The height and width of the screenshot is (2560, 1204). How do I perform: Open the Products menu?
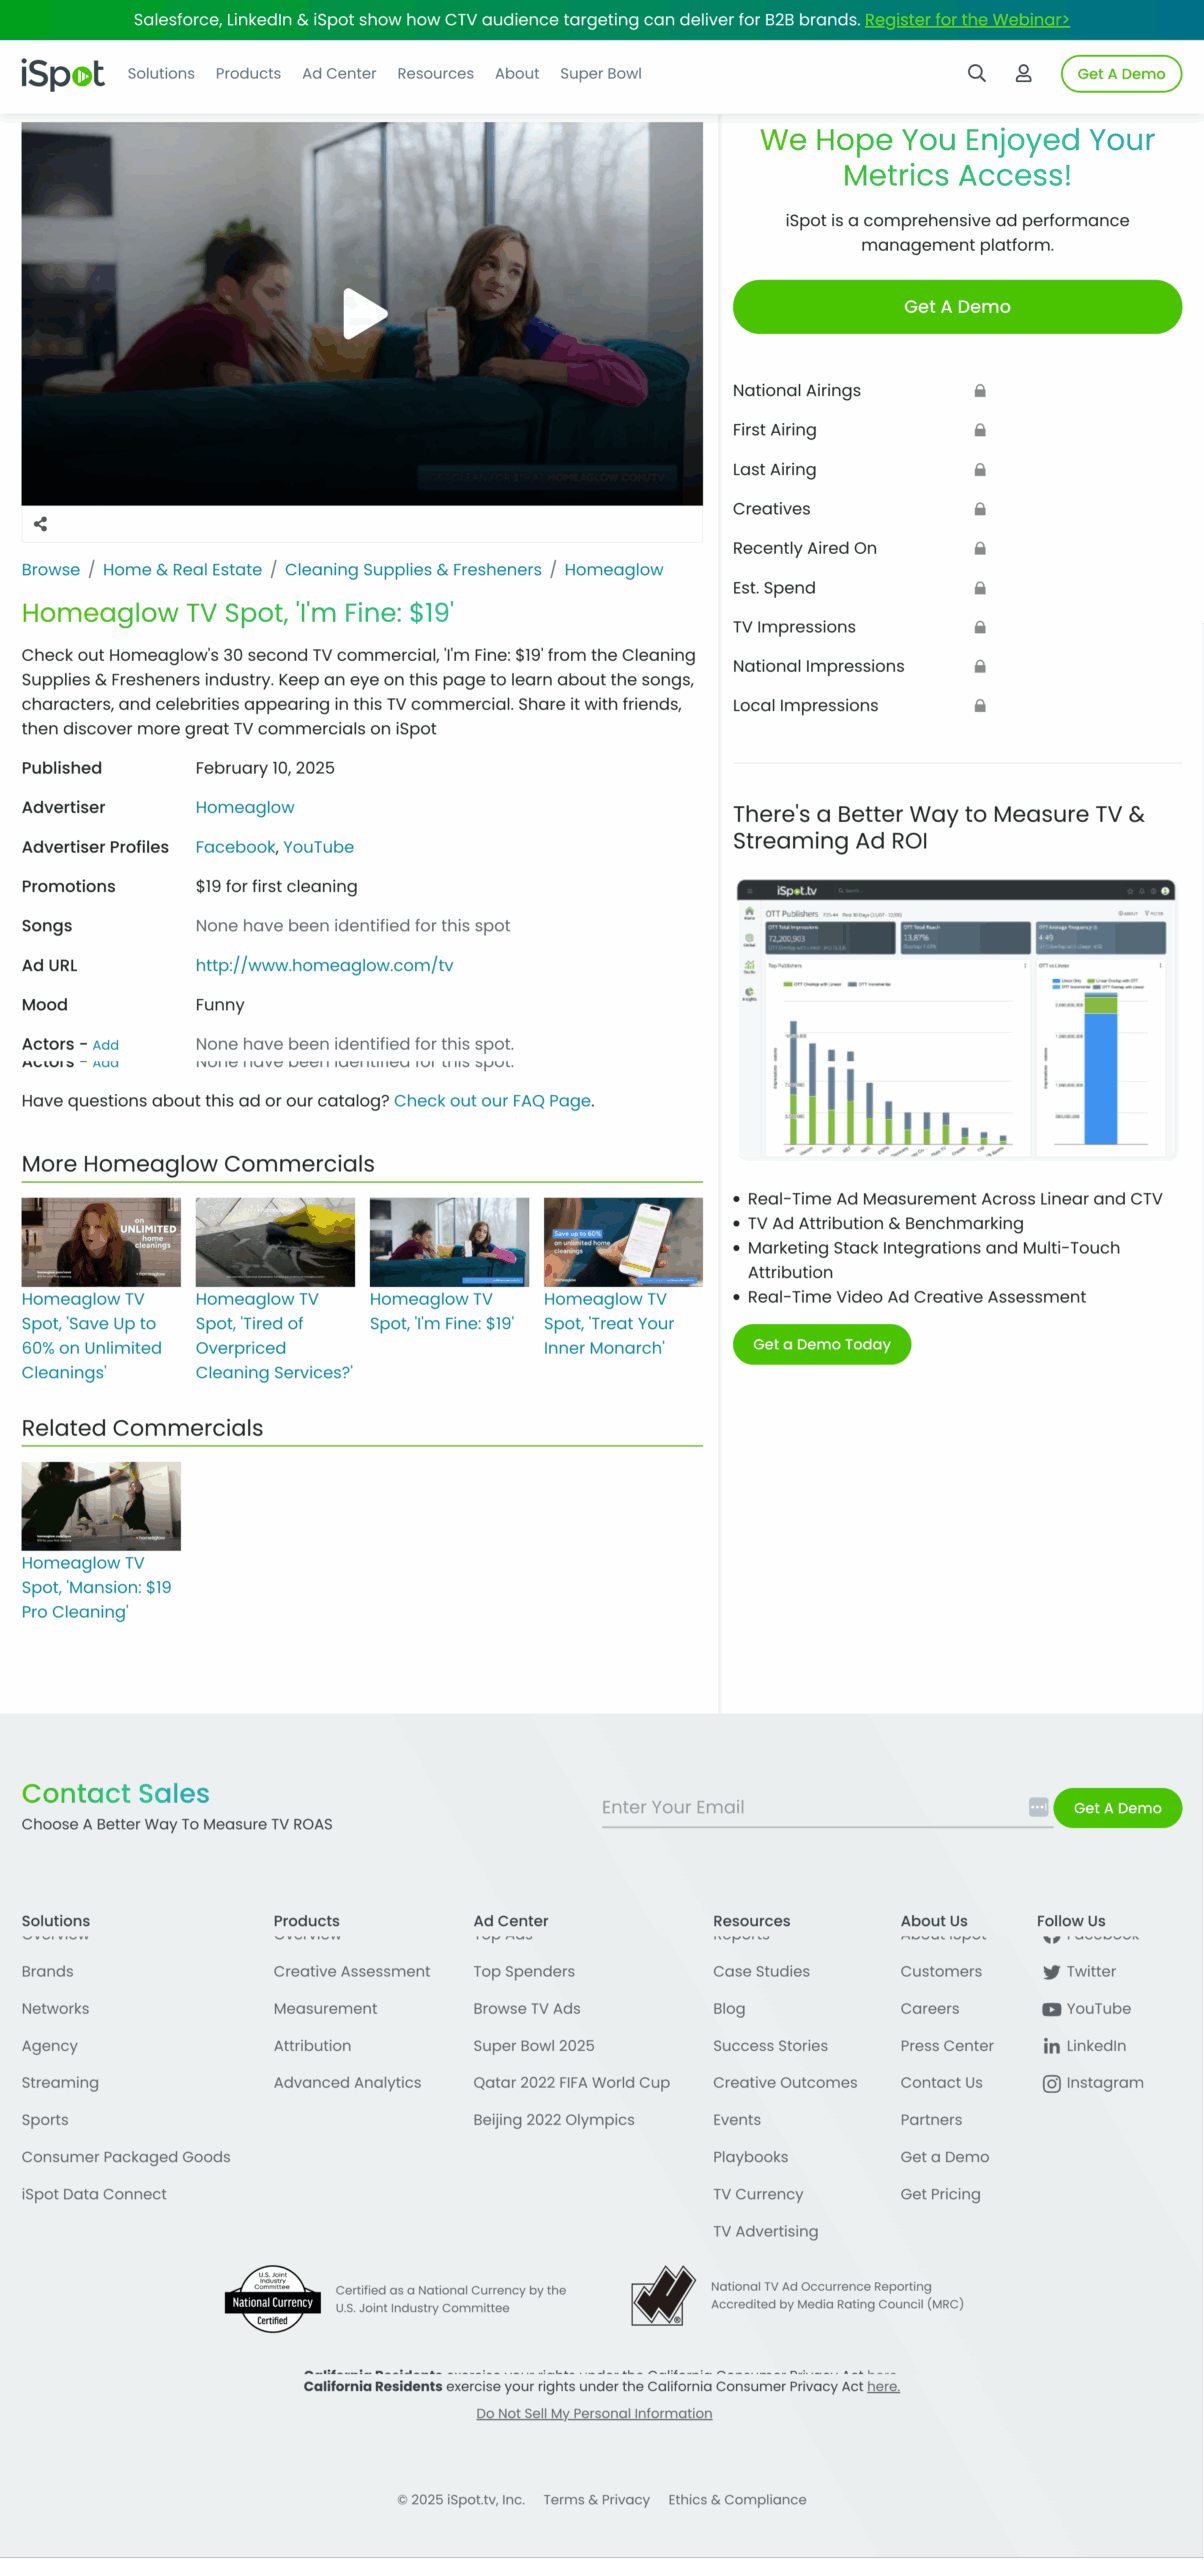click(248, 74)
